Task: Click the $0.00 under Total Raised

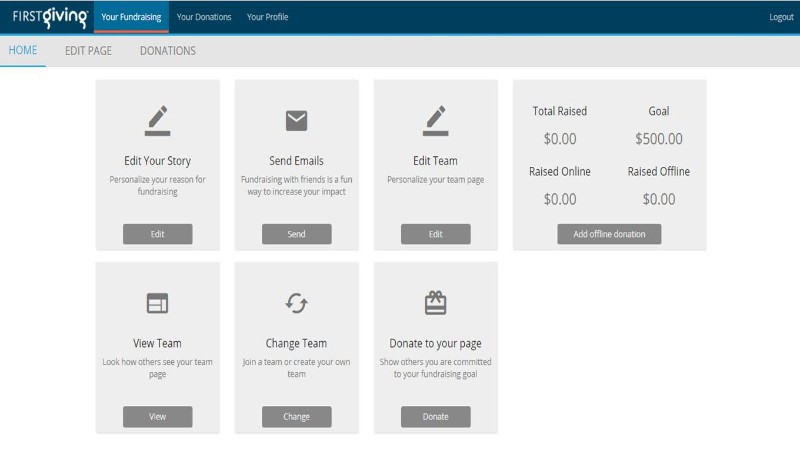Action: 560,139
